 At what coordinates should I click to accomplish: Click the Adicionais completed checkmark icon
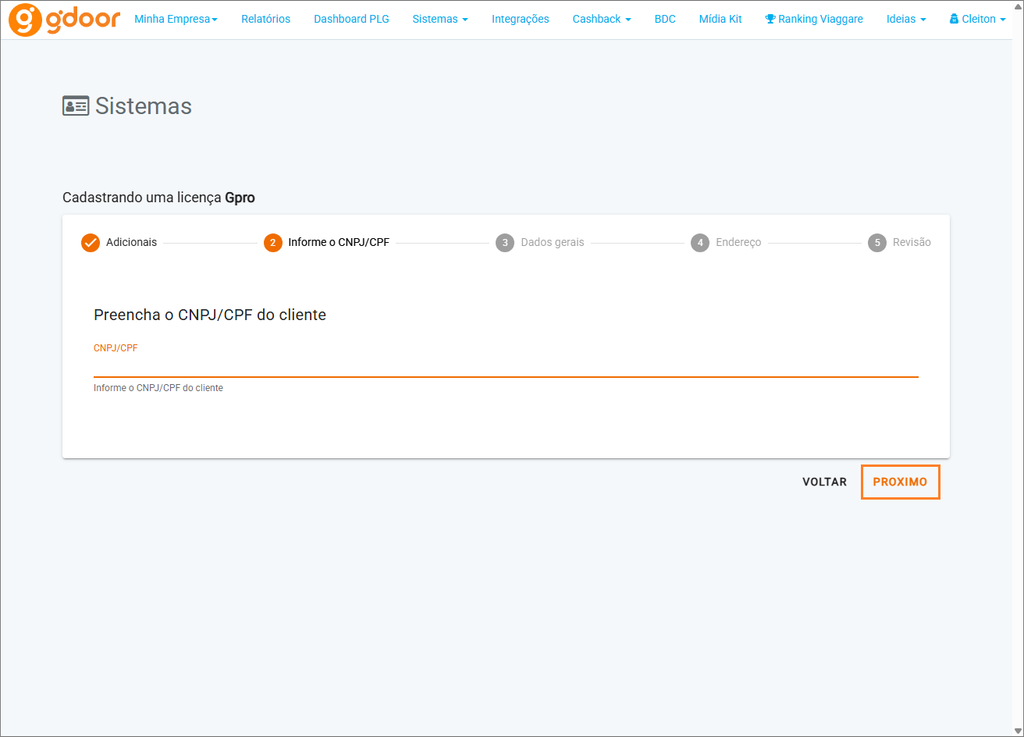click(90, 242)
